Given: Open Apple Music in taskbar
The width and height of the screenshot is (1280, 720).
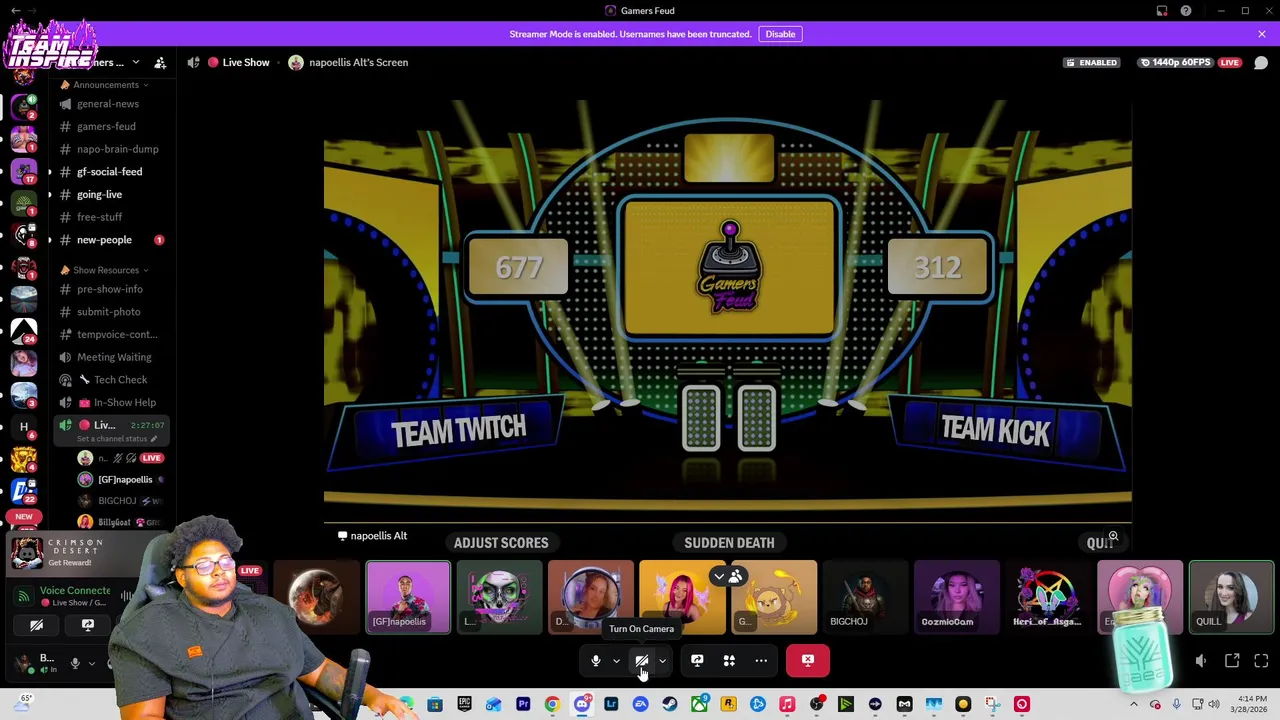Looking at the screenshot, I should tap(787, 705).
